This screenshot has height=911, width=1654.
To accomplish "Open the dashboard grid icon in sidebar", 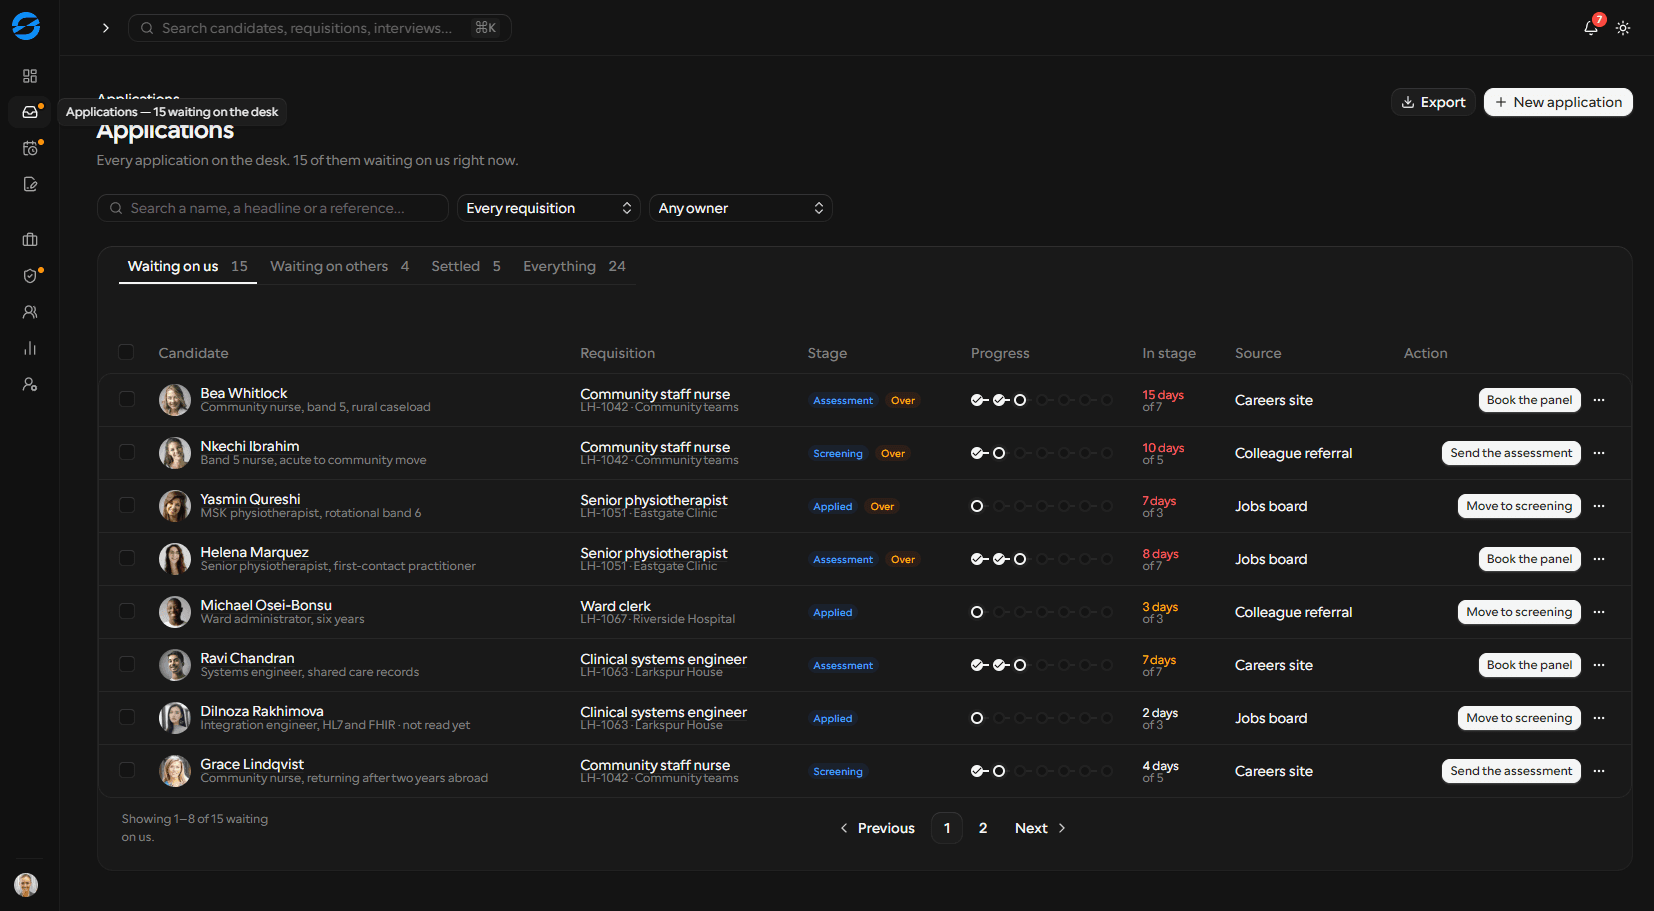I will [x=30, y=76].
